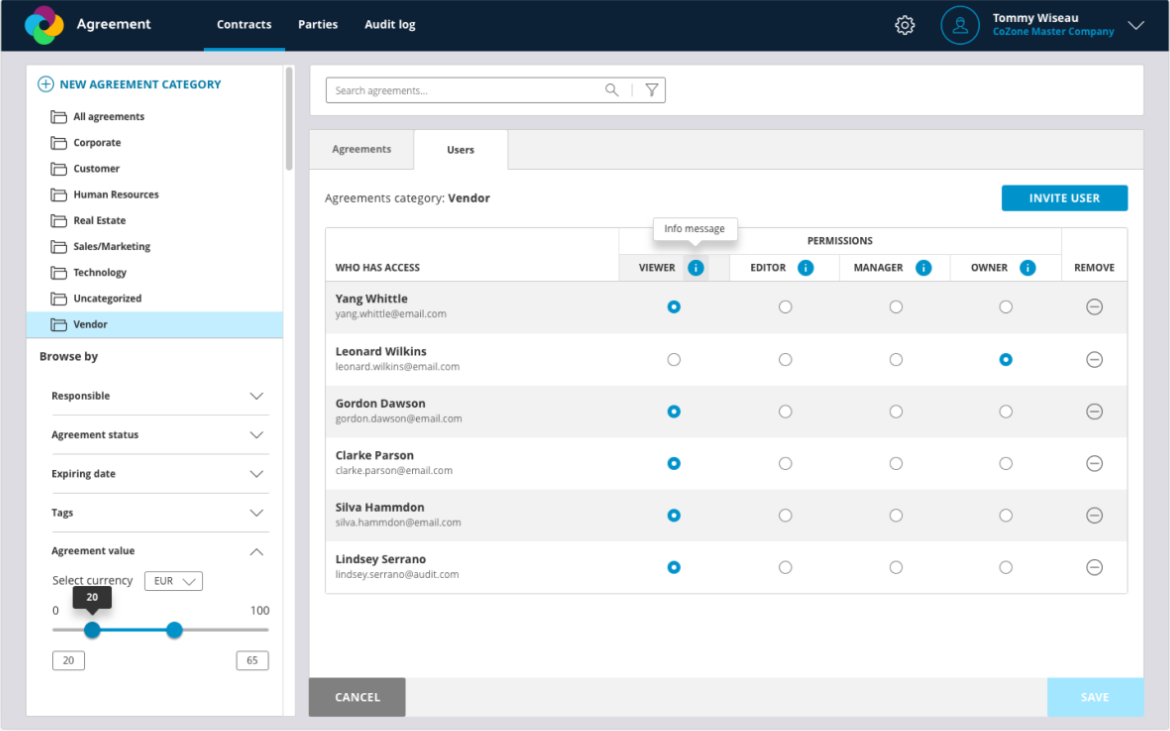This screenshot has height=731, width=1170.
Task: Set Yang Whittle as Editor
Action: coord(785,307)
